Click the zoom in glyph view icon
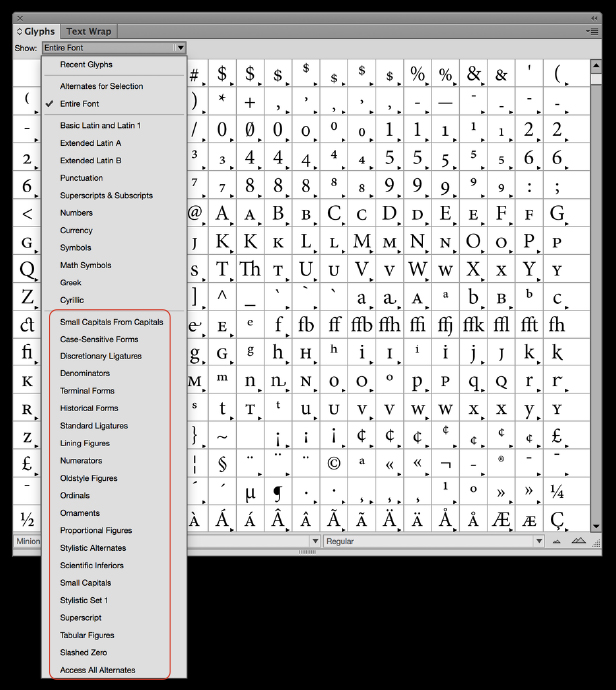The width and height of the screenshot is (616, 690). click(578, 541)
